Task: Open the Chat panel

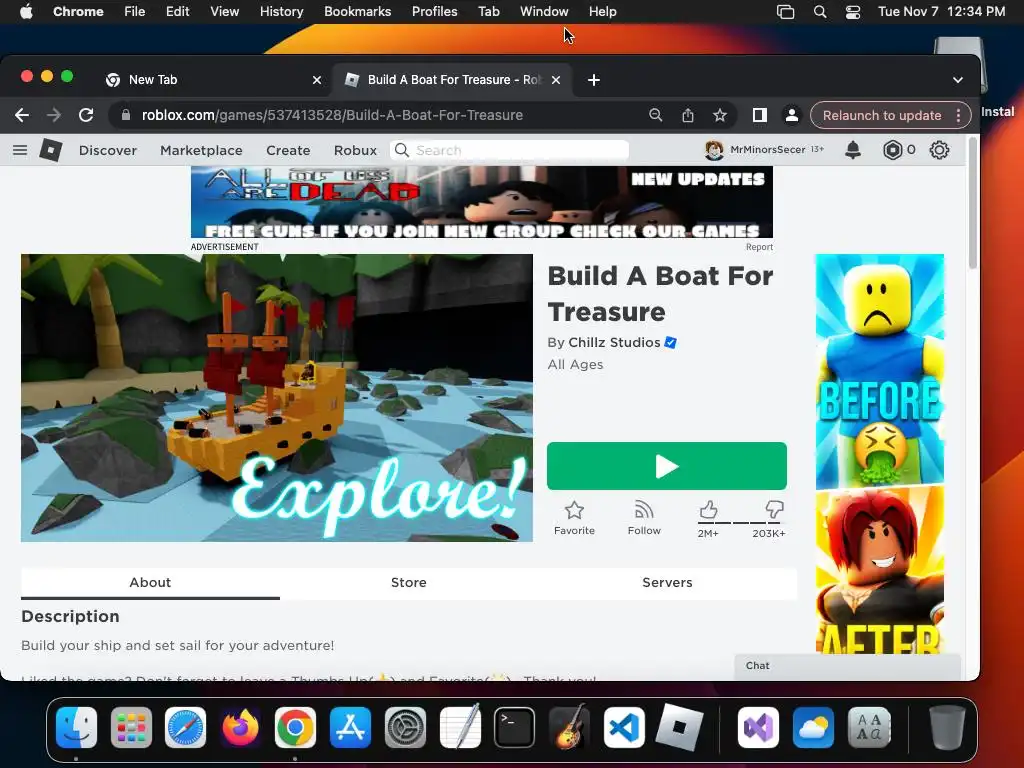Action: point(847,665)
